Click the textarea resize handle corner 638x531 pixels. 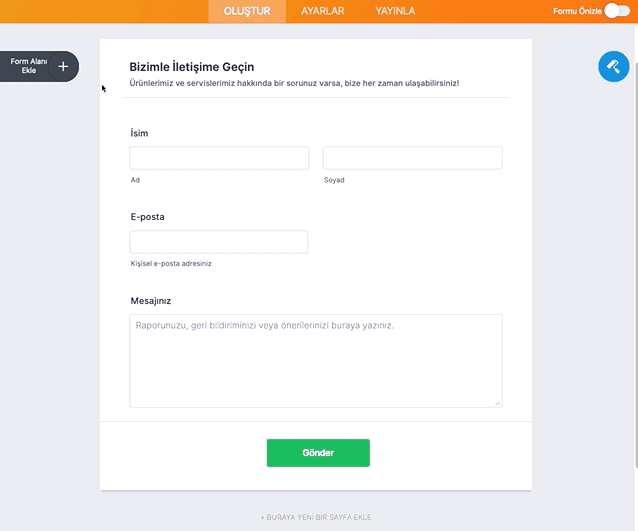498,403
